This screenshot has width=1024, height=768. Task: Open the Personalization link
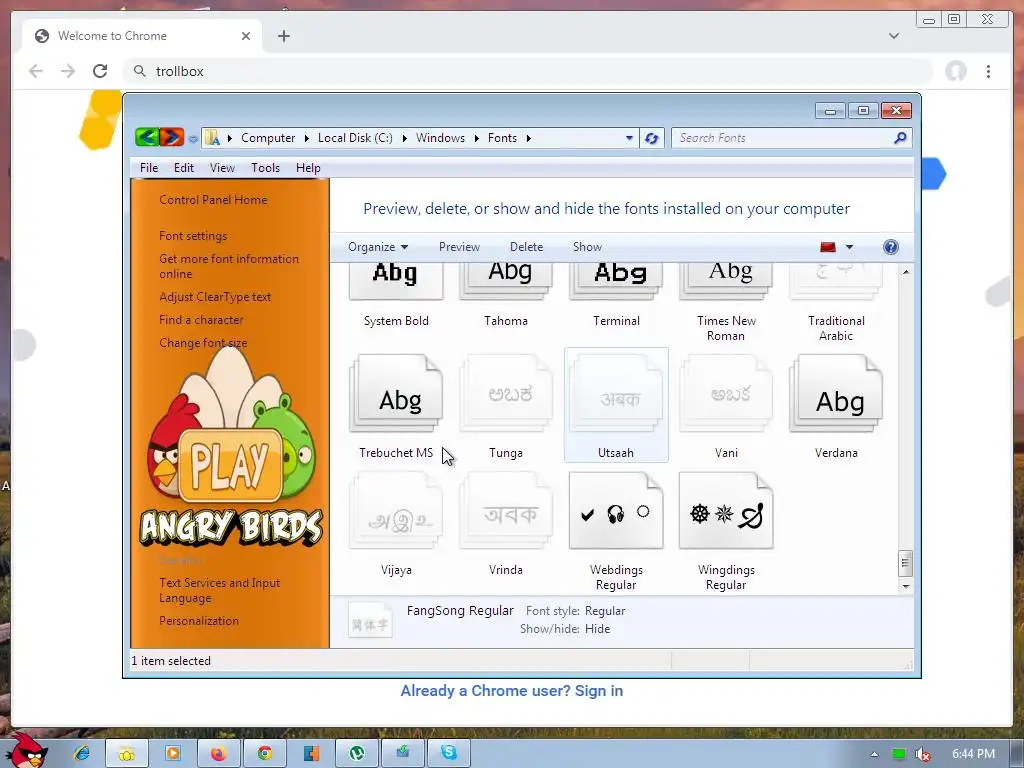click(199, 620)
